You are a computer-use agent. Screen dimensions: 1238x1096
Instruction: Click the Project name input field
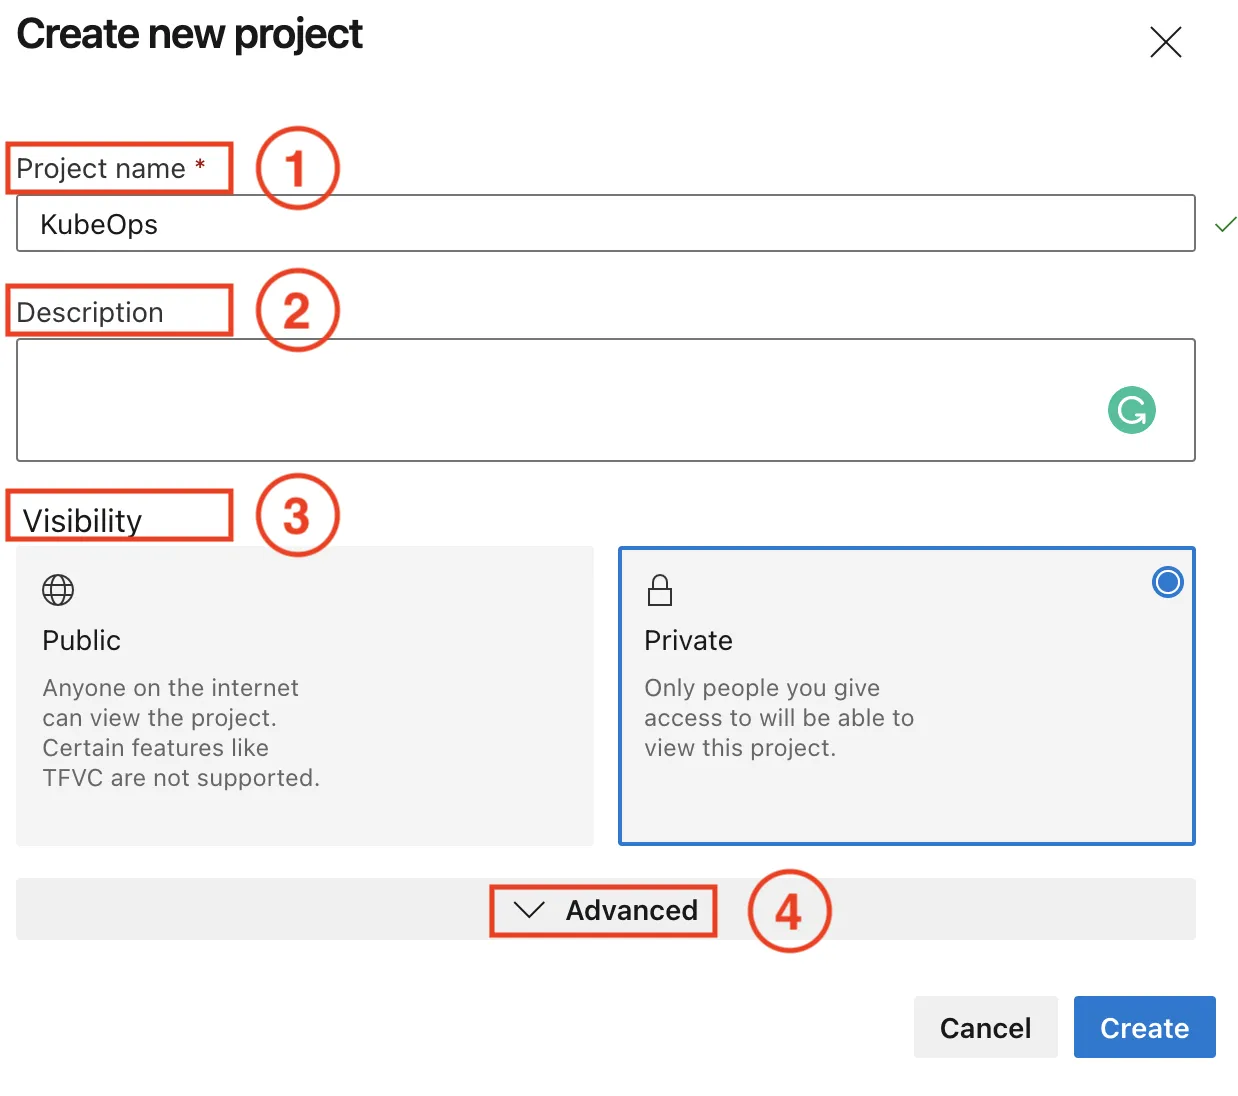606,223
